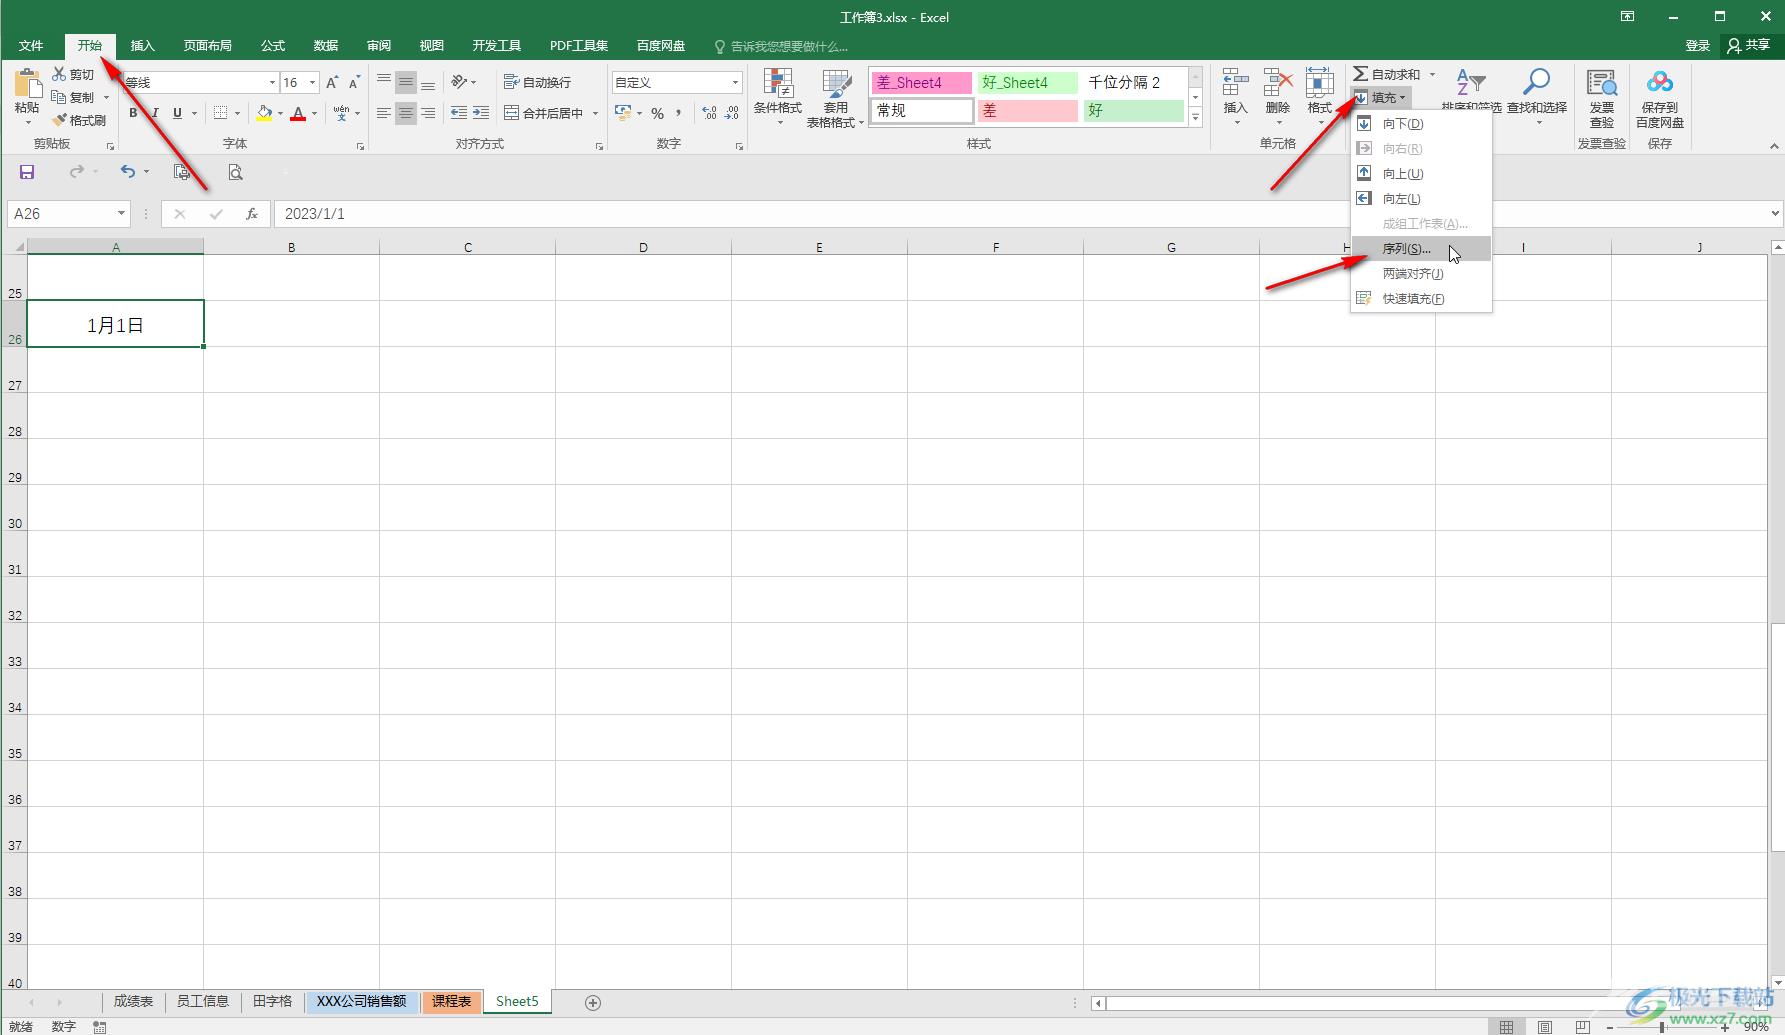Click the zoom slider in status bar
1785x1035 pixels.
(x=1662, y=1027)
